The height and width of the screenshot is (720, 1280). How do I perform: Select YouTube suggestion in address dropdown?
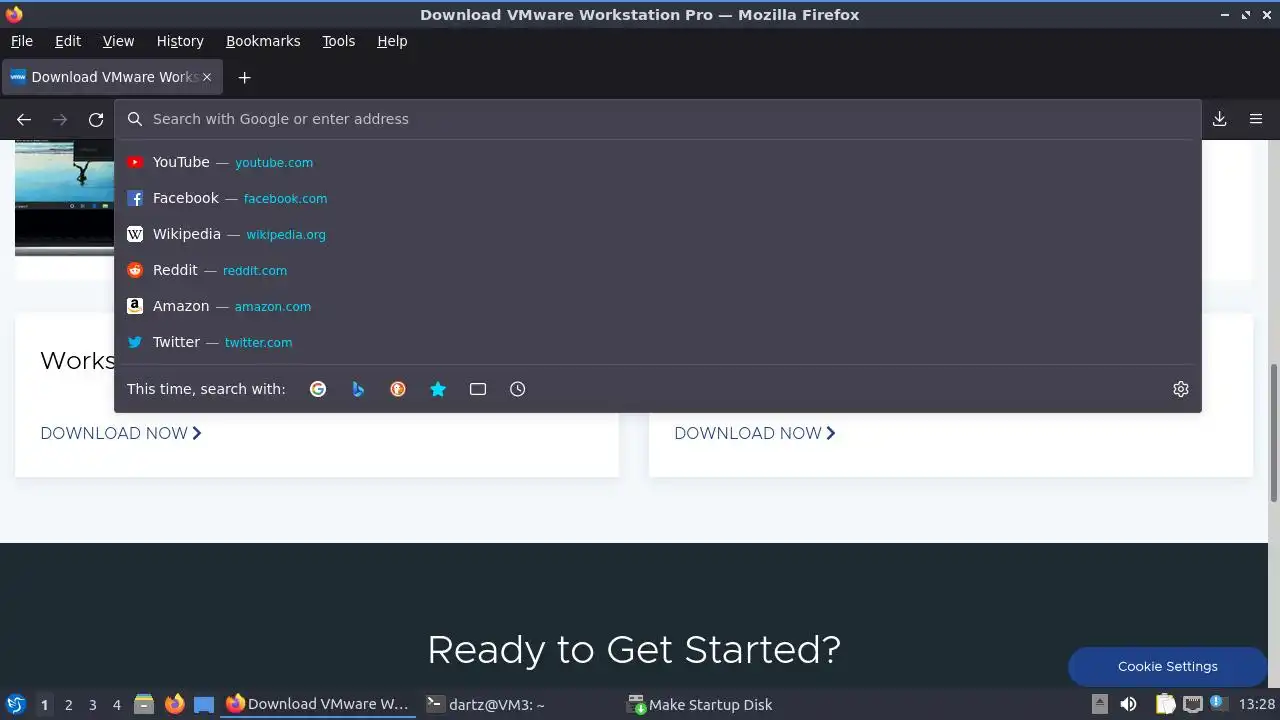pyautogui.click(x=658, y=162)
